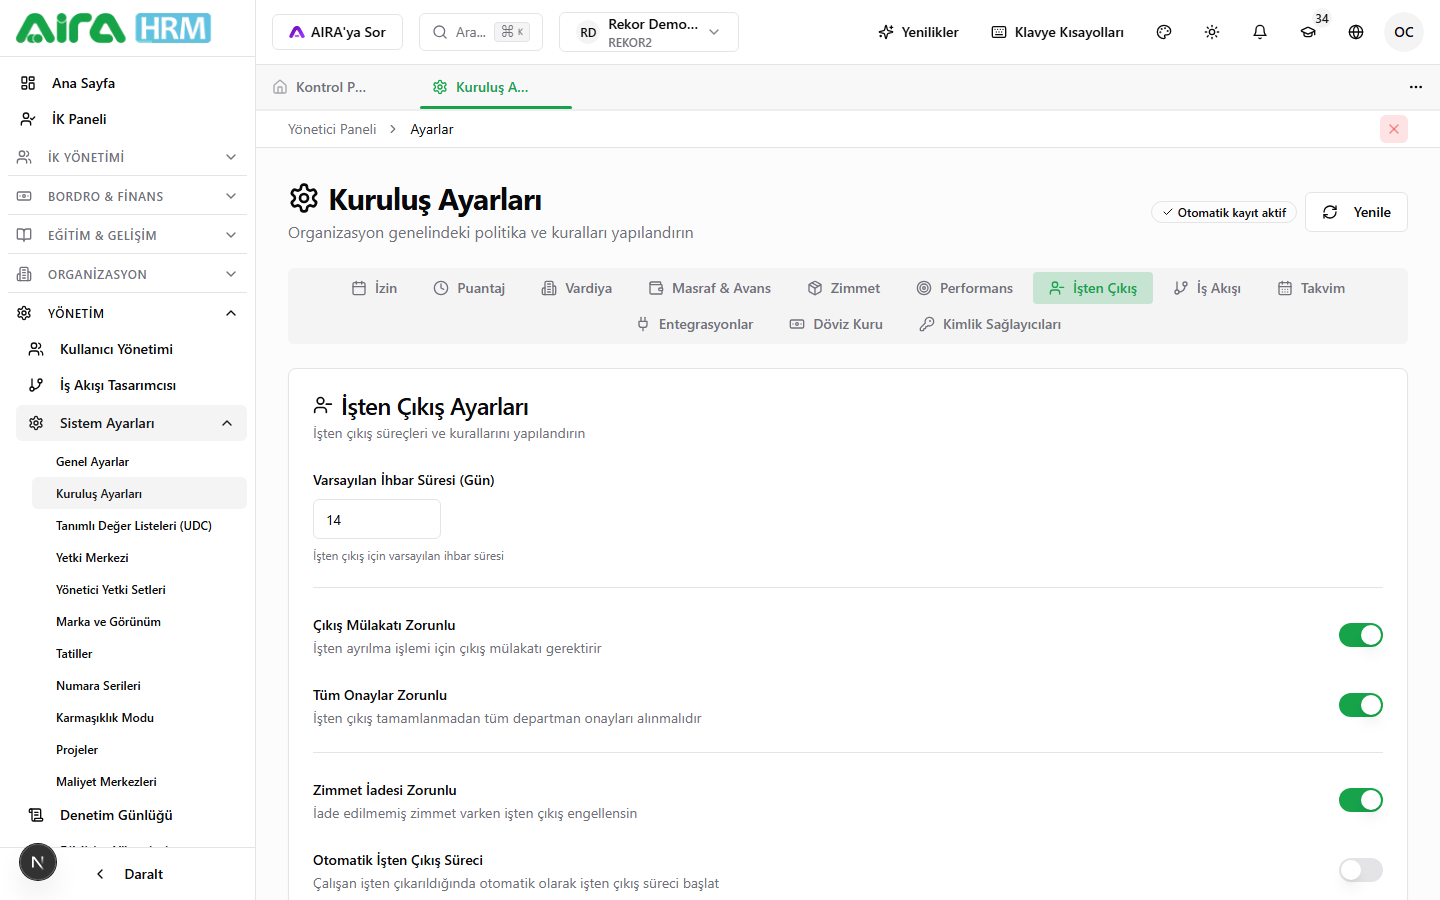Open Yetki Merkezi in sidebar
The image size is (1440, 900).
pos(139,558)
